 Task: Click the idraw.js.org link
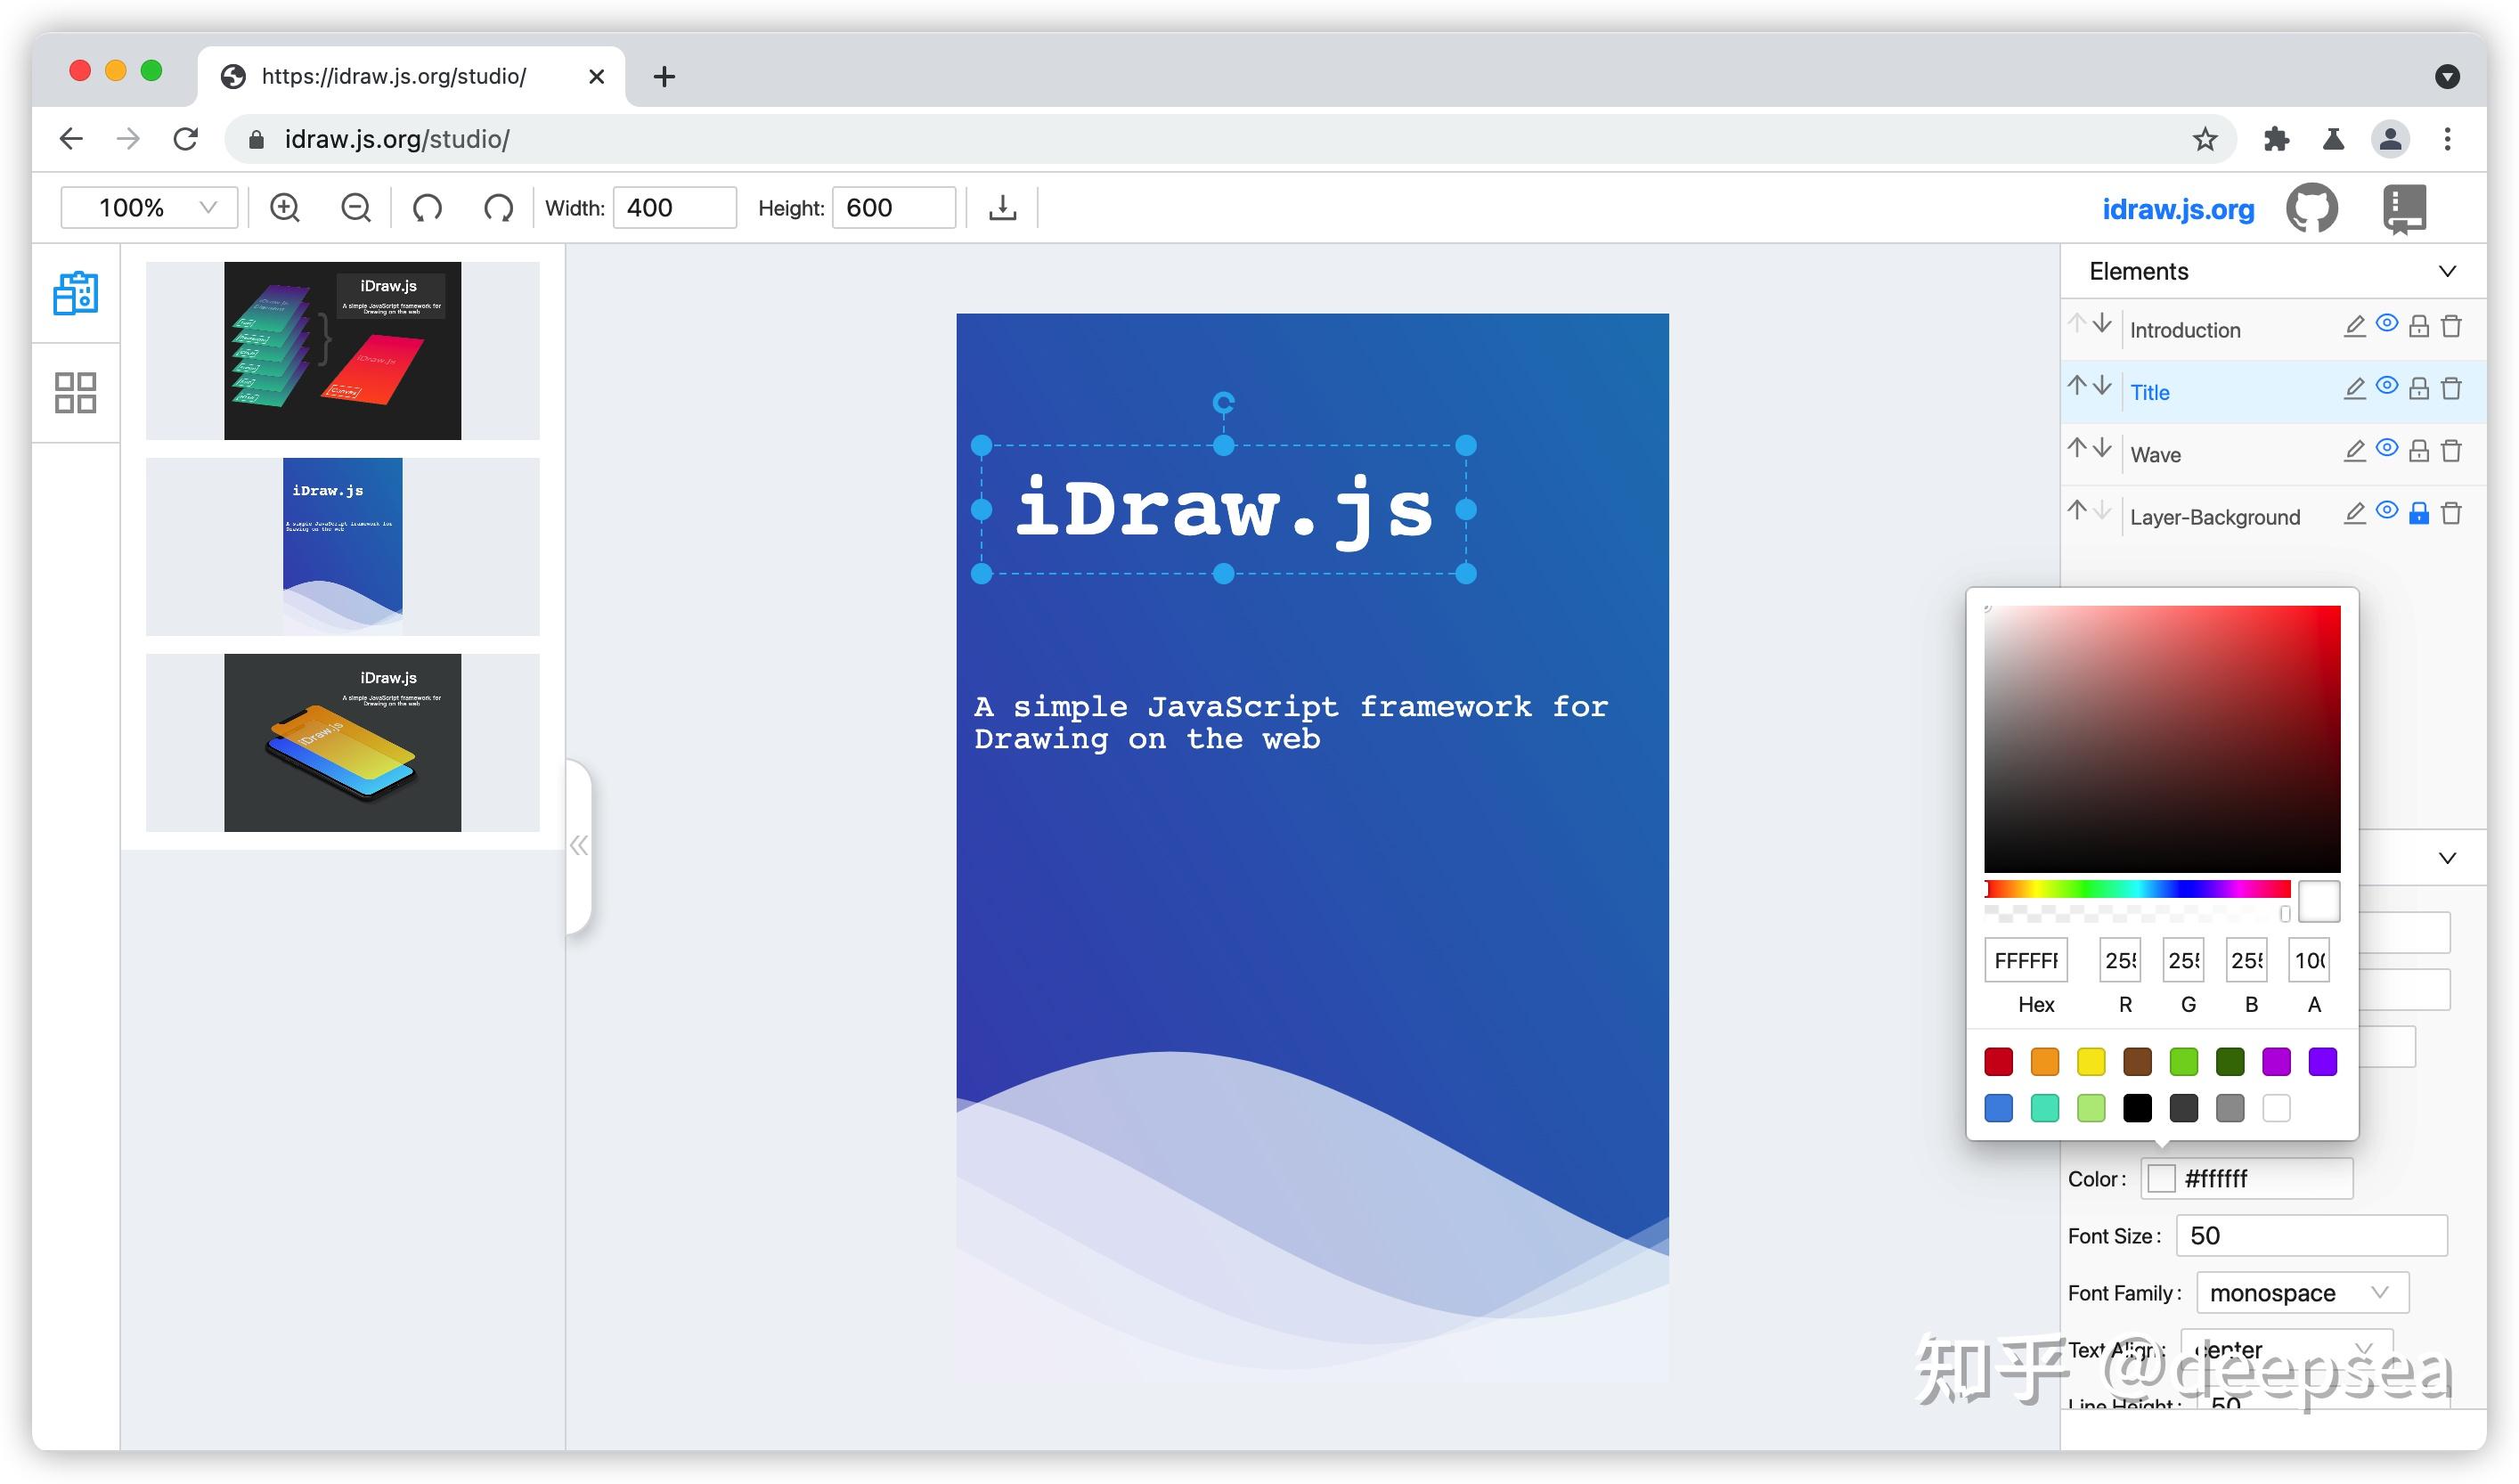click(x=2178, y=208)
